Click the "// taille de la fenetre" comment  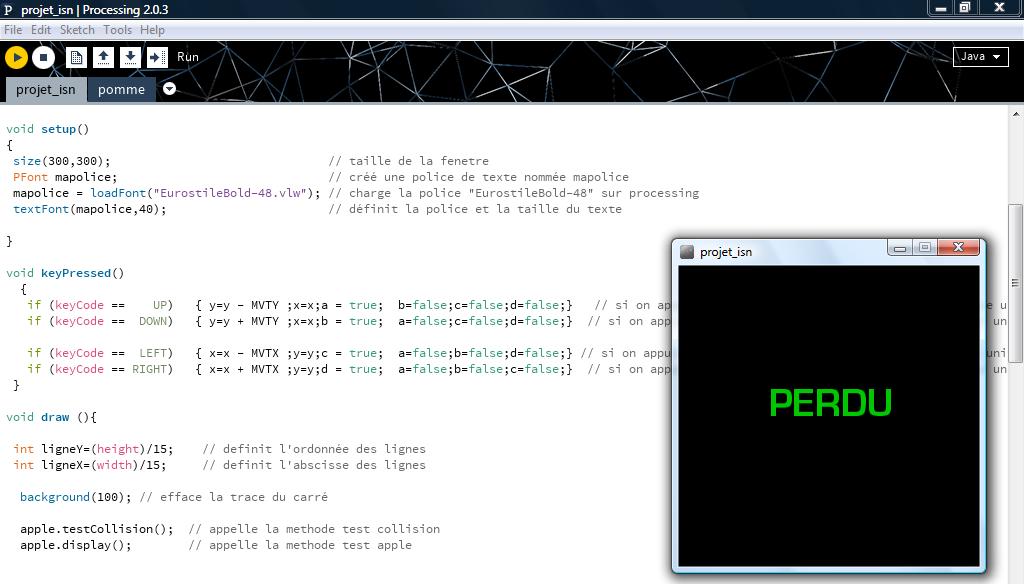pos(409,161)
